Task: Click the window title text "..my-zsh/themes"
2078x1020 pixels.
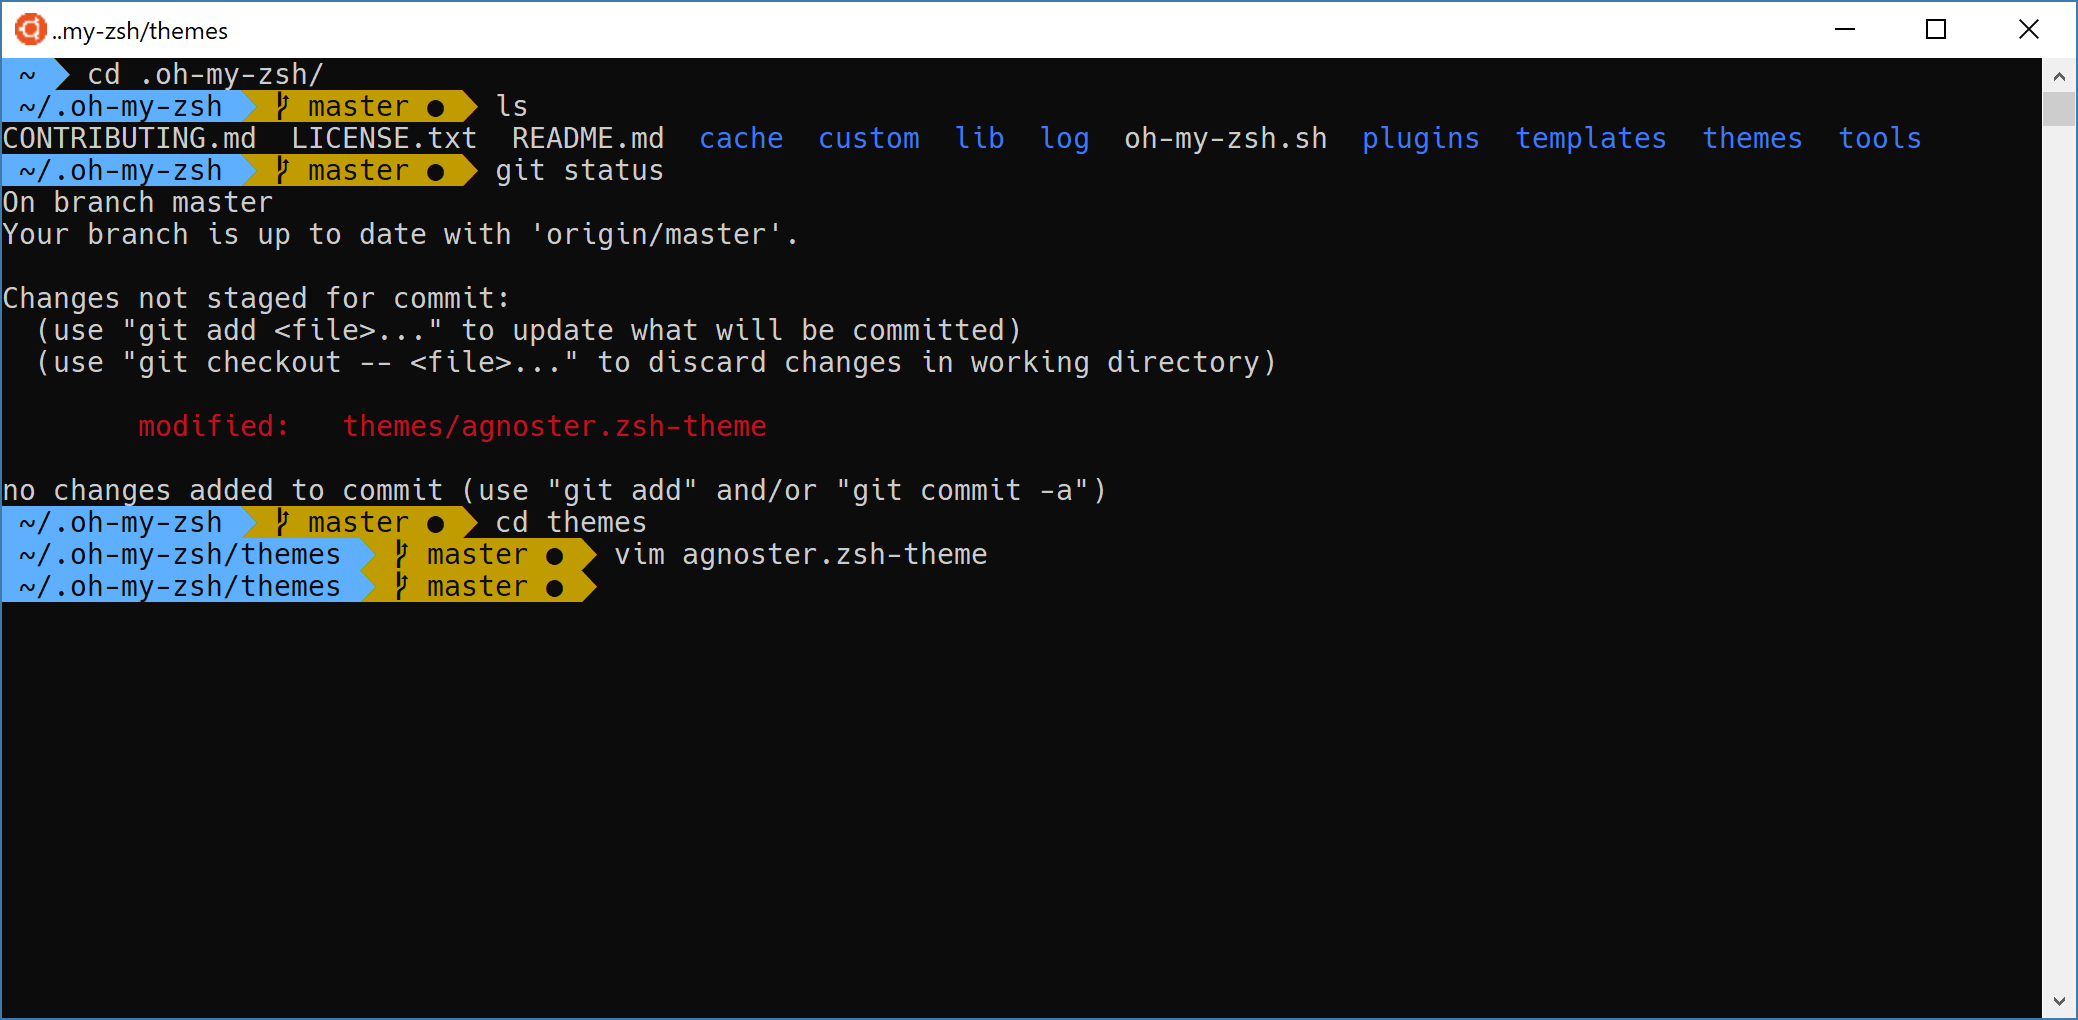Action: (140, 31)
